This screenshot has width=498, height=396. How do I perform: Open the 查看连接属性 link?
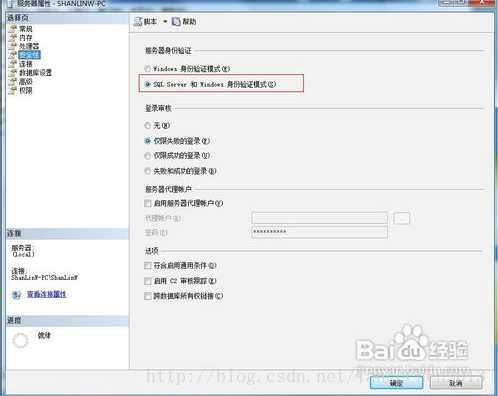click(x=46, y=294)
